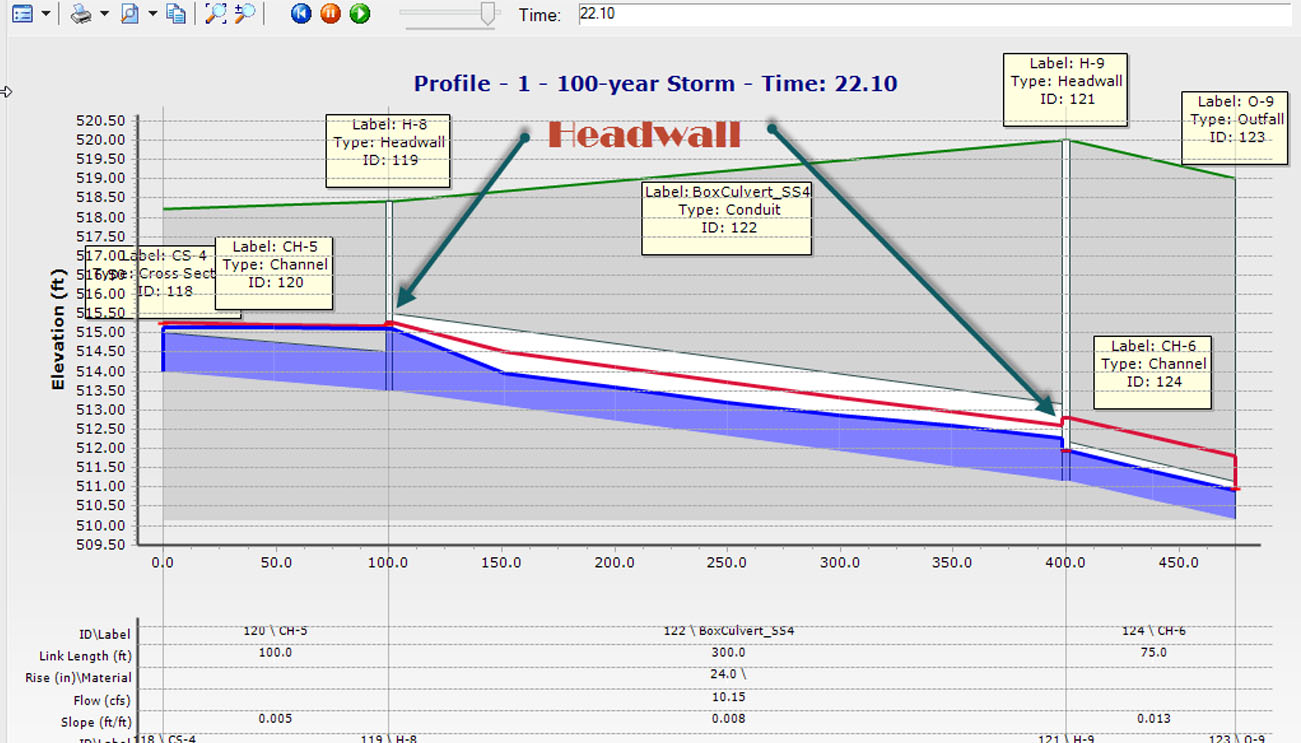Select the CH-6 Channel label box
Viewport: 1301px width, 743px height.
pos(1153,372)
